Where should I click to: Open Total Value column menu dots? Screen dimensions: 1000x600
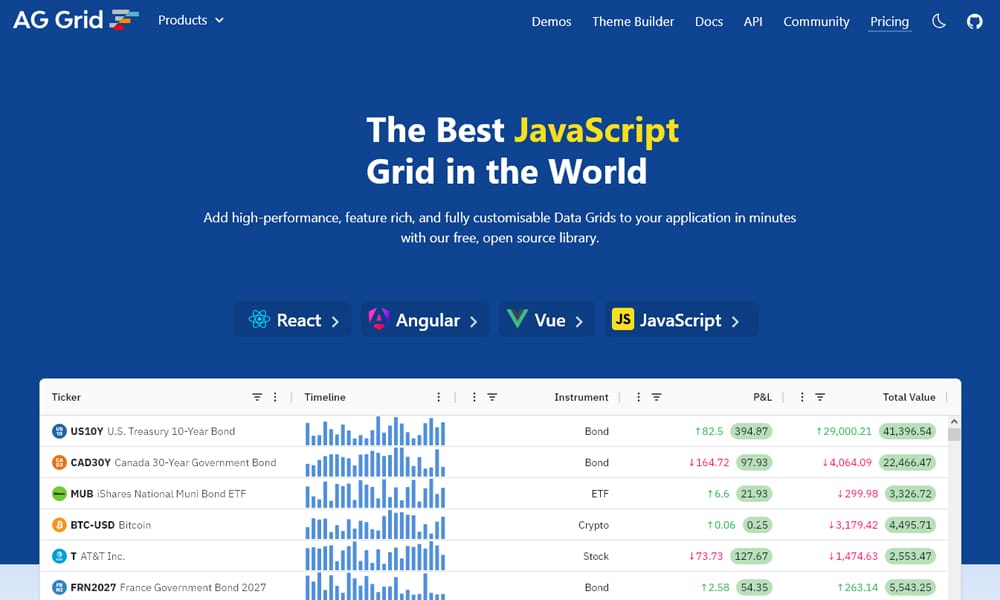(802, 397)
